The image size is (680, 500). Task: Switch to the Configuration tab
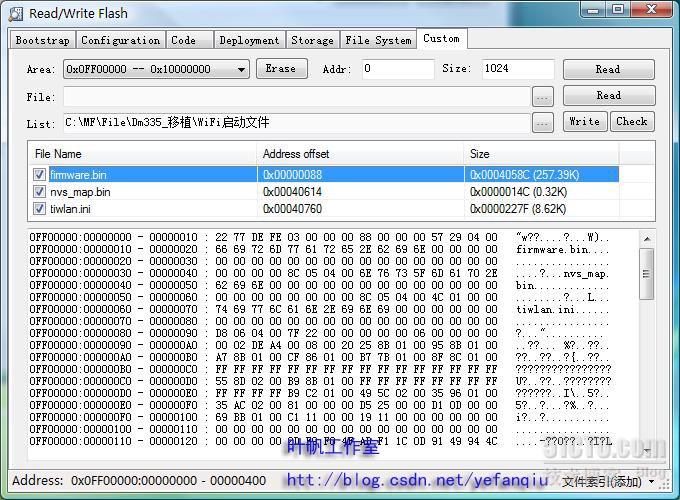120,40
